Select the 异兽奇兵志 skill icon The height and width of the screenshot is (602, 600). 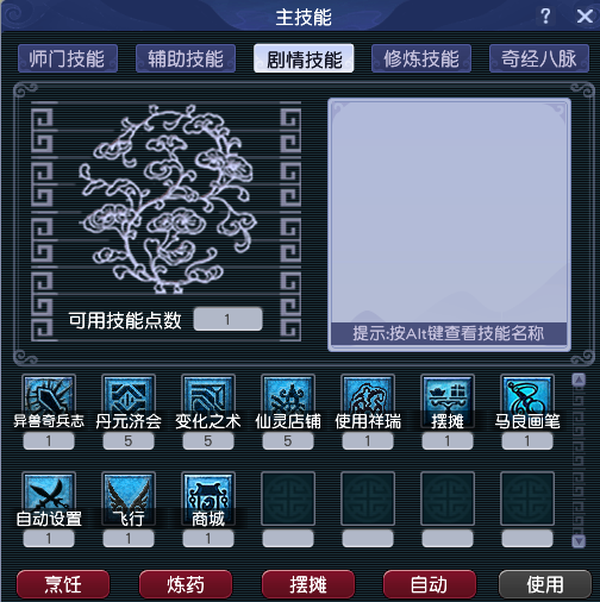click(49, 401)
